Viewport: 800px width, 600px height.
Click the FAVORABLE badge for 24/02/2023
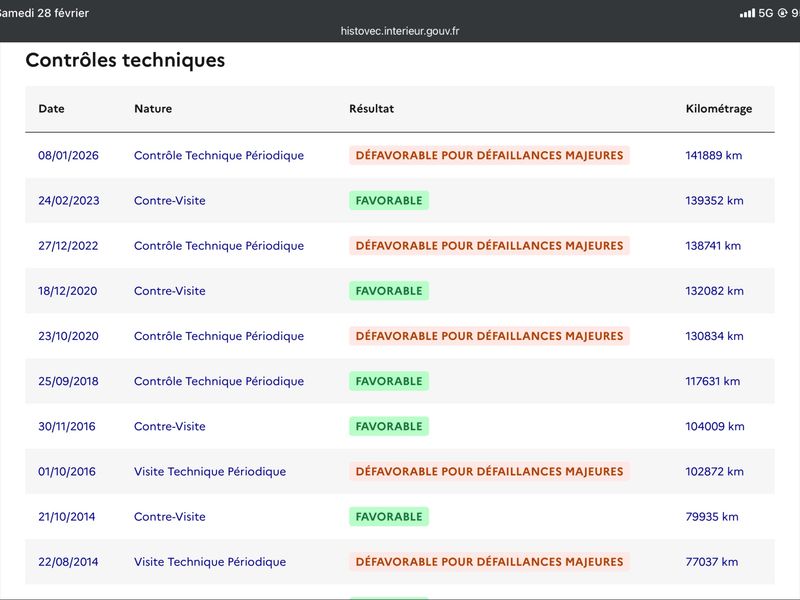[x=389, y=201]
